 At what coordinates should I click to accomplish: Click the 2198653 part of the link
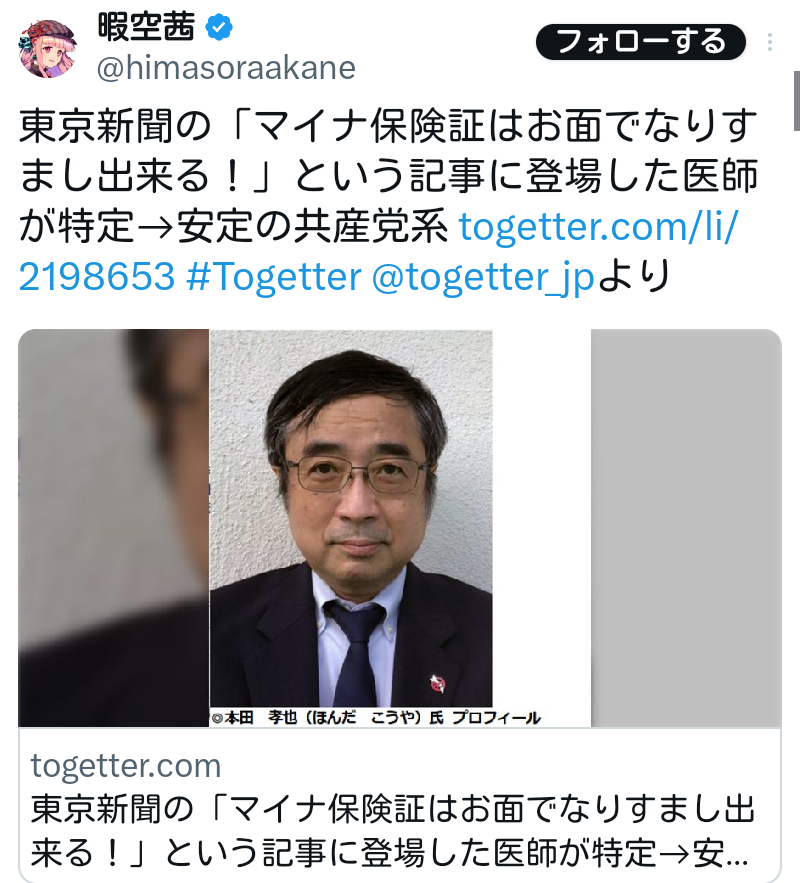pos(97,277)
